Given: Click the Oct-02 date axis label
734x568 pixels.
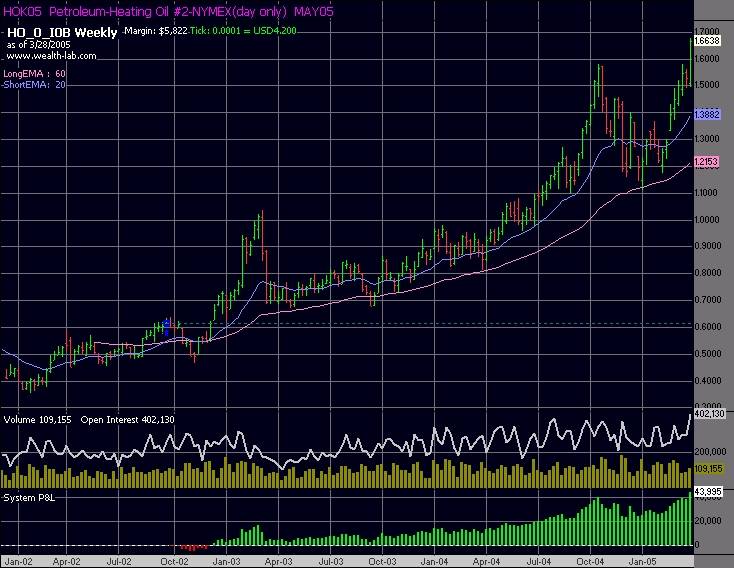Looking at the screenshot, I should [174, 561].
